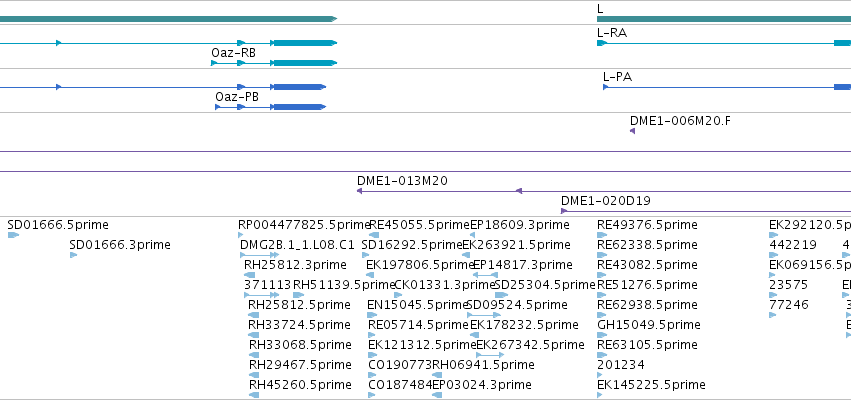The height and width of the screenshot is (400, 851).
Task: Select the RH25812.5prime label
Action: (299, 305)
